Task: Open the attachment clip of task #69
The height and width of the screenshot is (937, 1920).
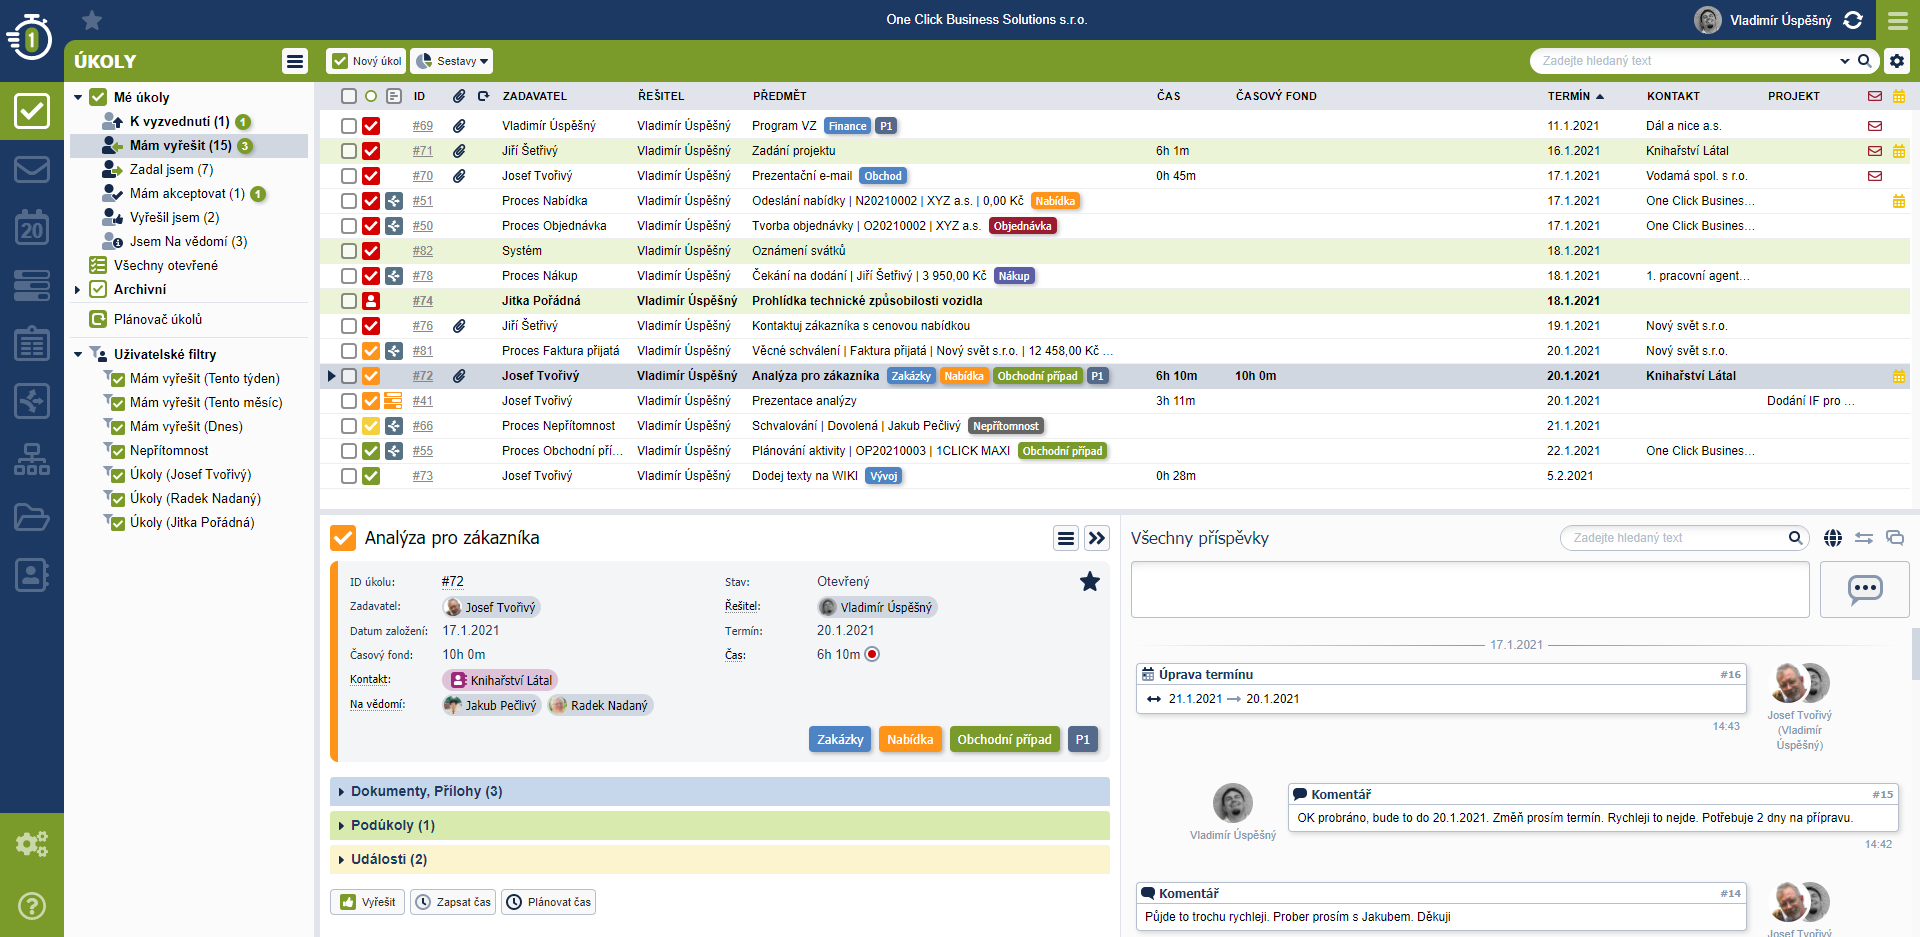Action: [x=459, y=126]
